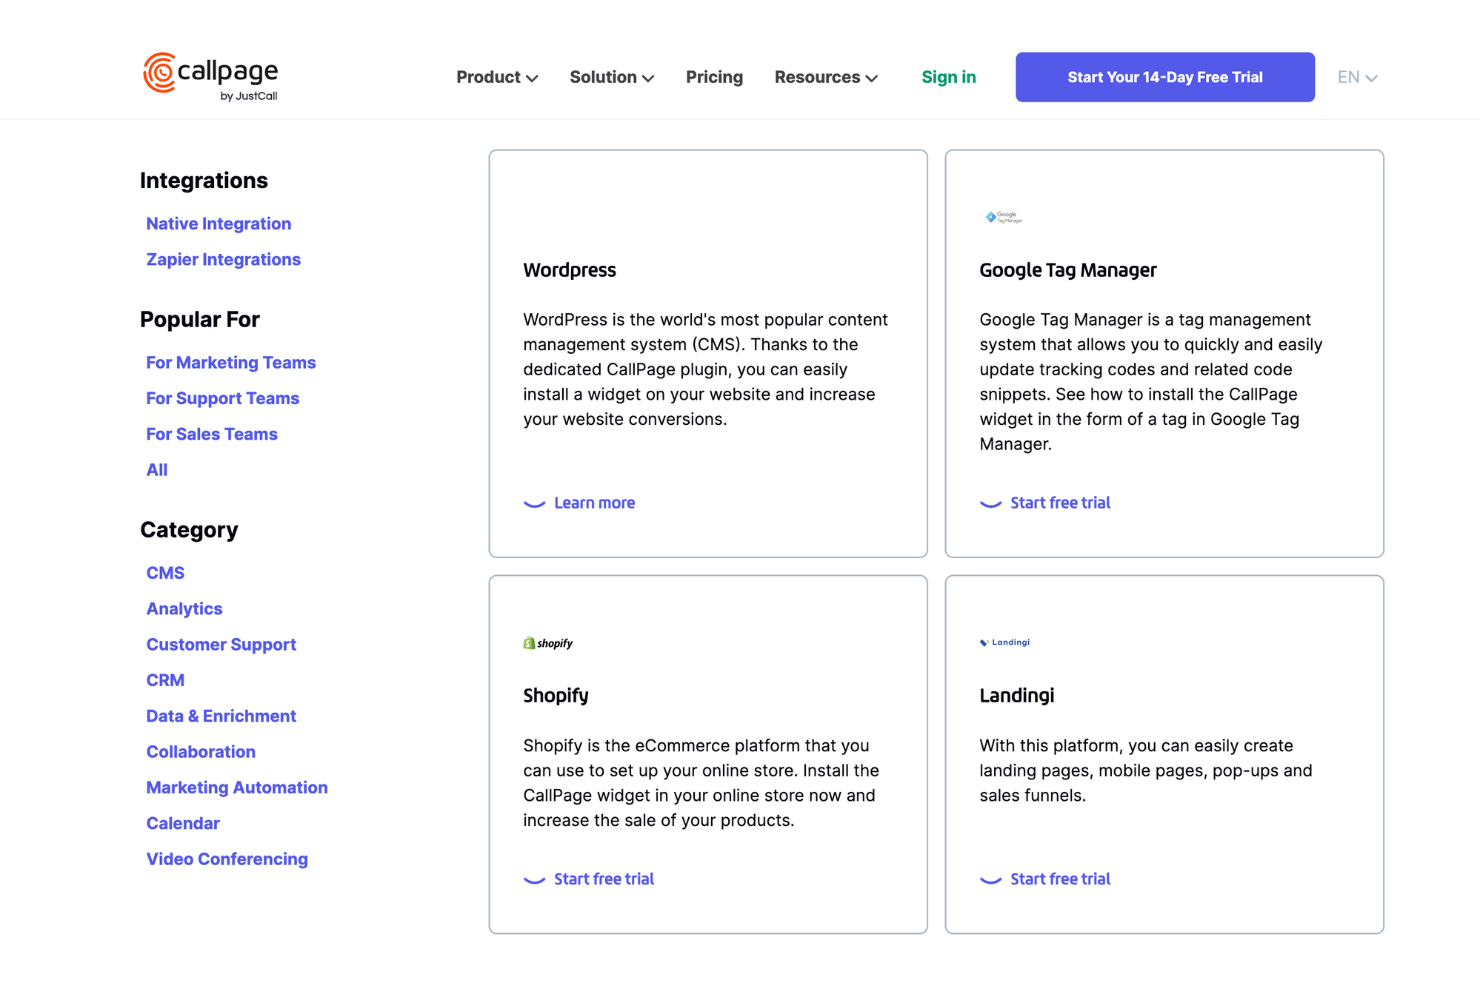The width and height of the screenshot is (1480, 987).
Task: Choose the Video Conferencing category
Action: tap(227, 859)
